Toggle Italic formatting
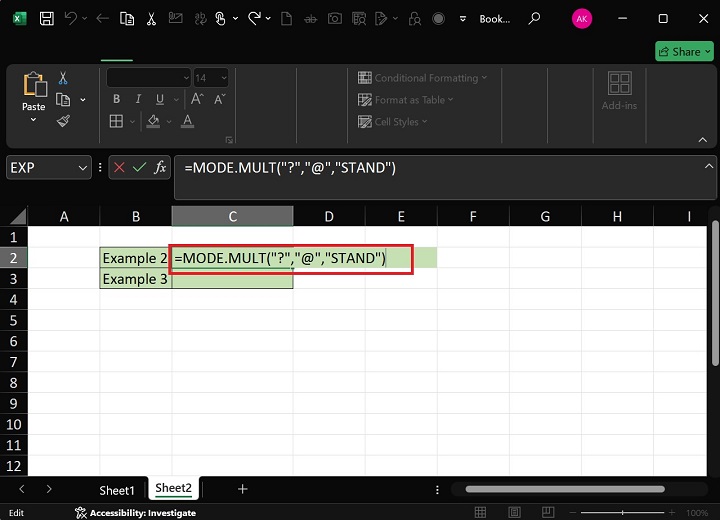 tap(138, 99)
